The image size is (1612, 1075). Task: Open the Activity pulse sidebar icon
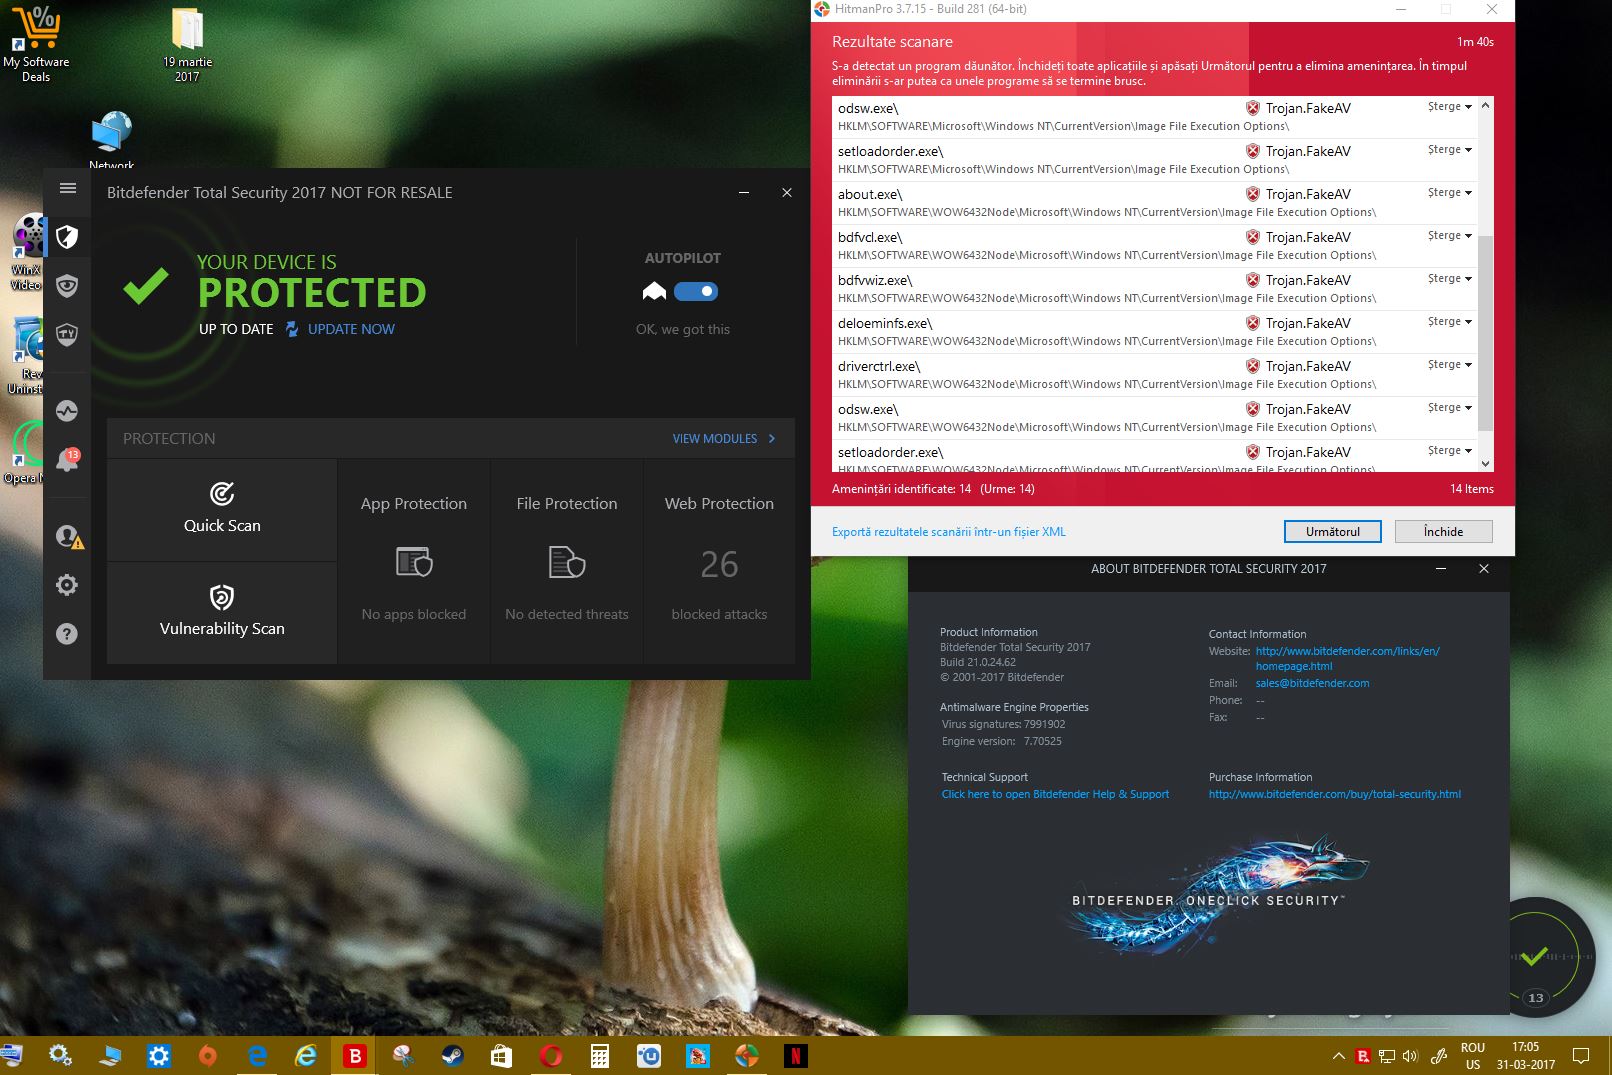click(x=67, y=411)
